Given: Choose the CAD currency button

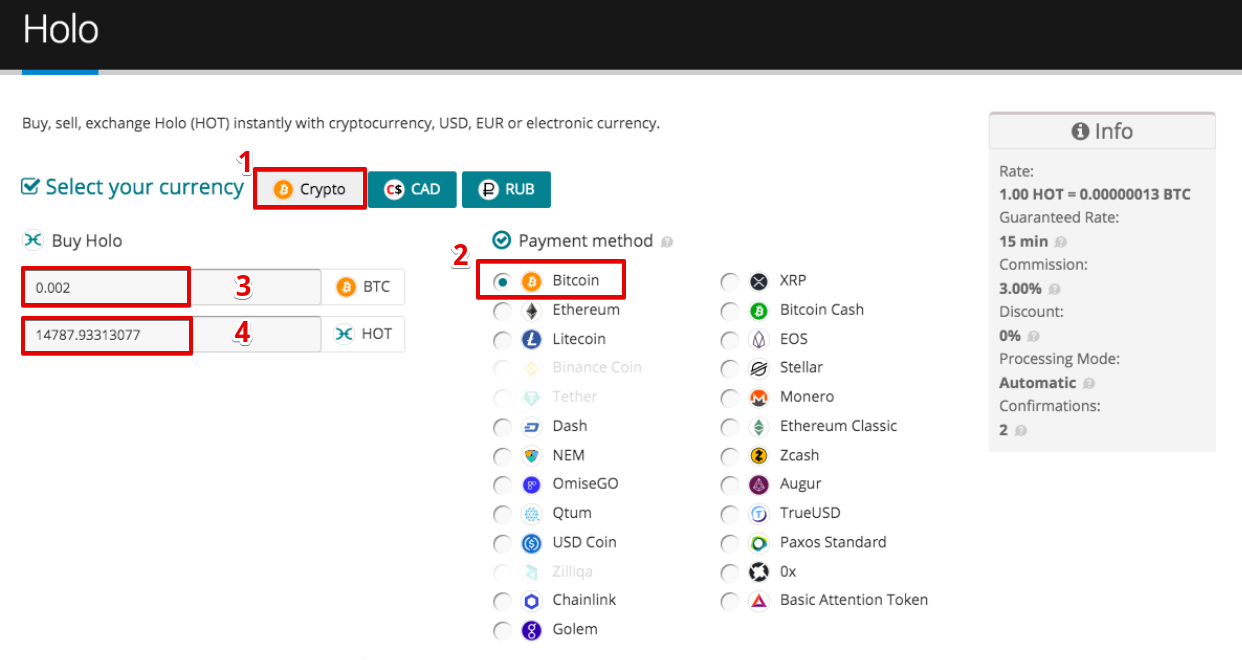Looking at the screenshot, I should (412, 189).
